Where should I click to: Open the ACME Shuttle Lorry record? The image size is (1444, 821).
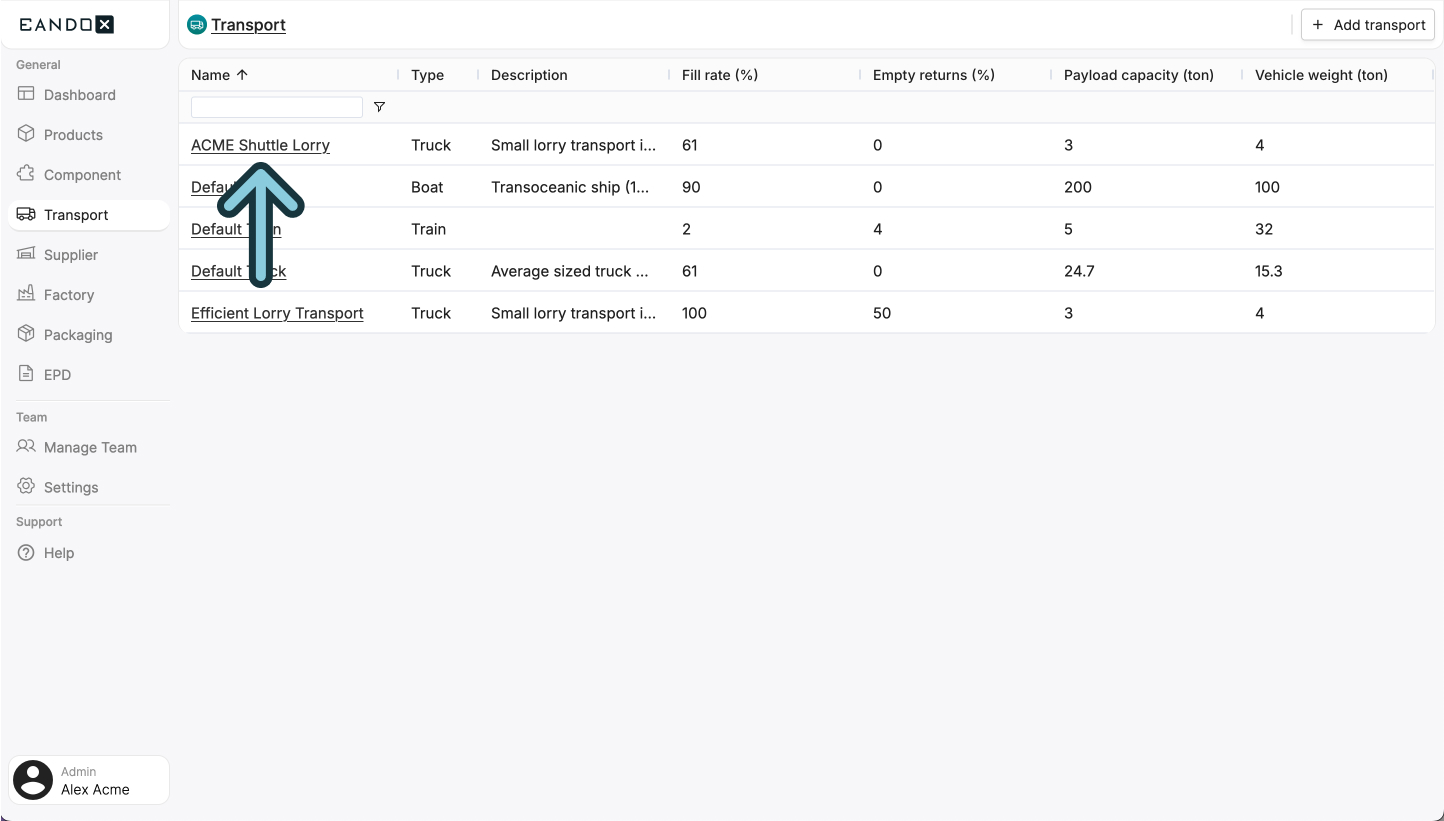click(x=260, y=145)
